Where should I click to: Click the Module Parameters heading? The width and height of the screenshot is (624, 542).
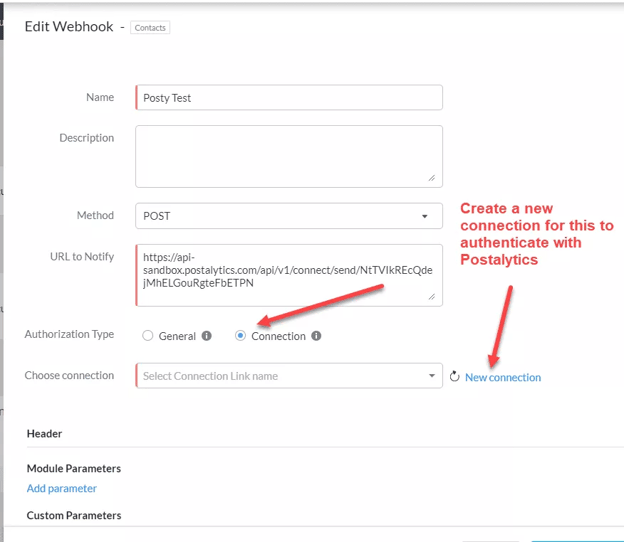point(74,468)
